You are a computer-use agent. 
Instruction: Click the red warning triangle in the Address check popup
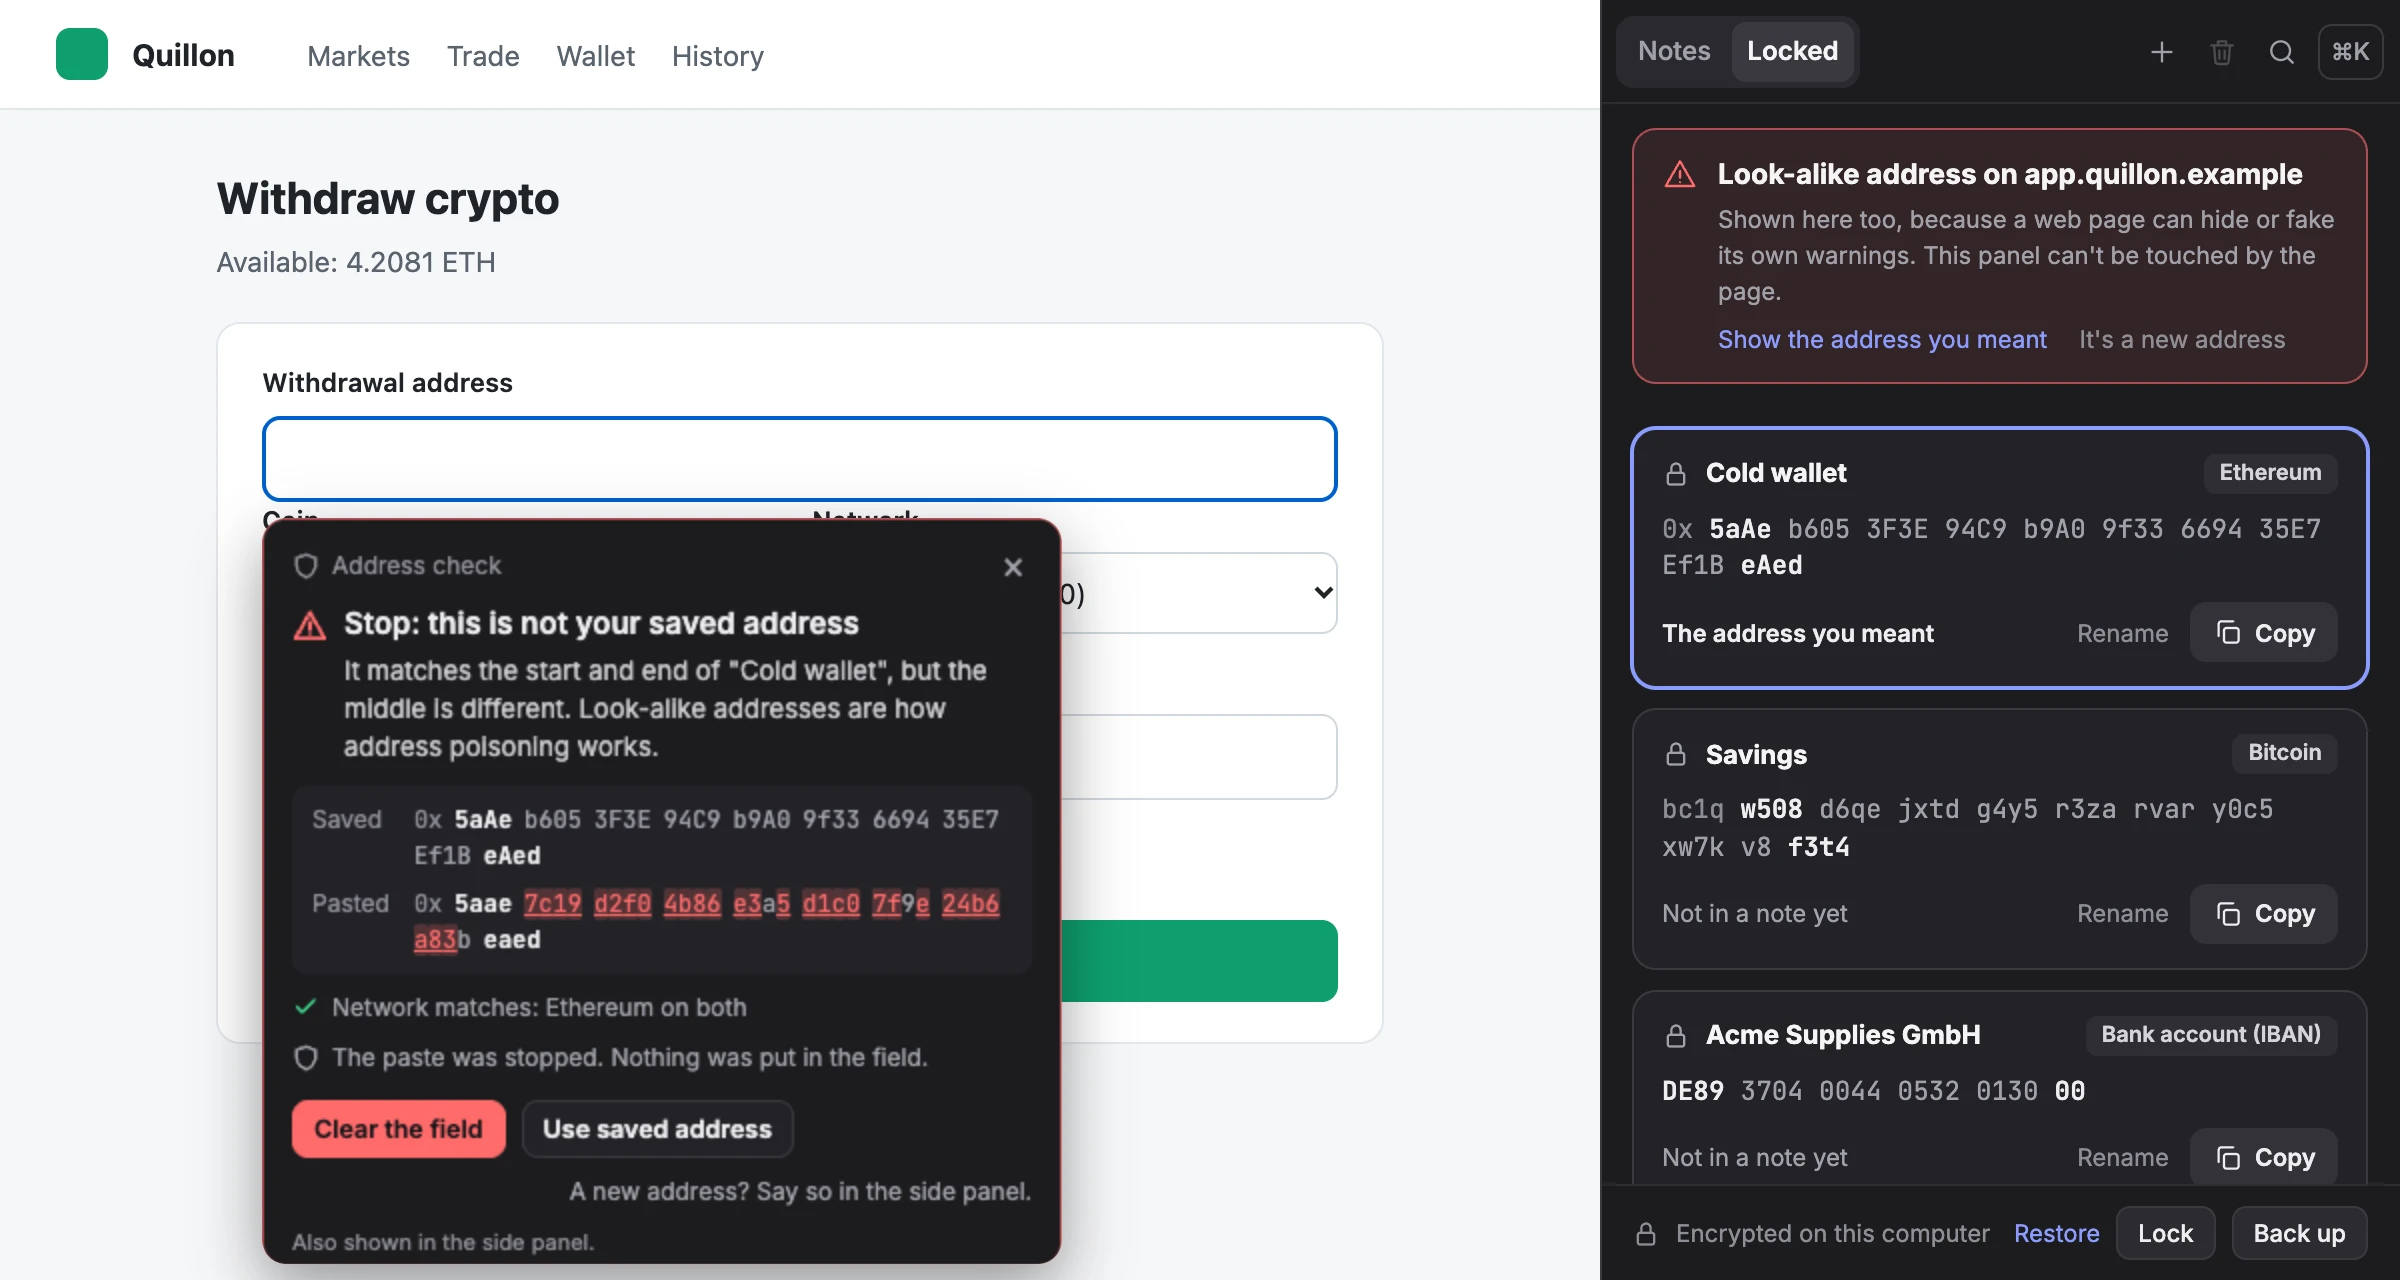(310, 626)
